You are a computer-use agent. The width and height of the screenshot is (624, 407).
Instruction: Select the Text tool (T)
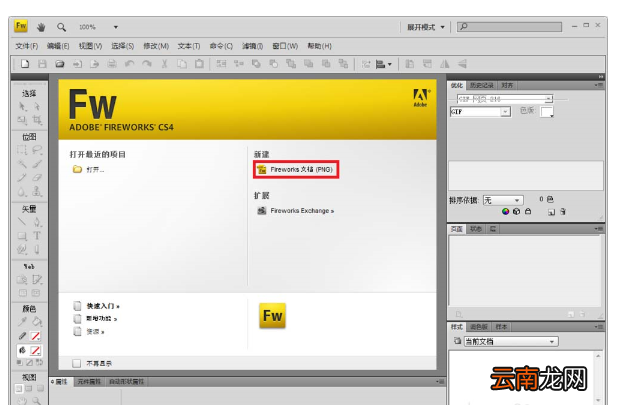[37, 236]
